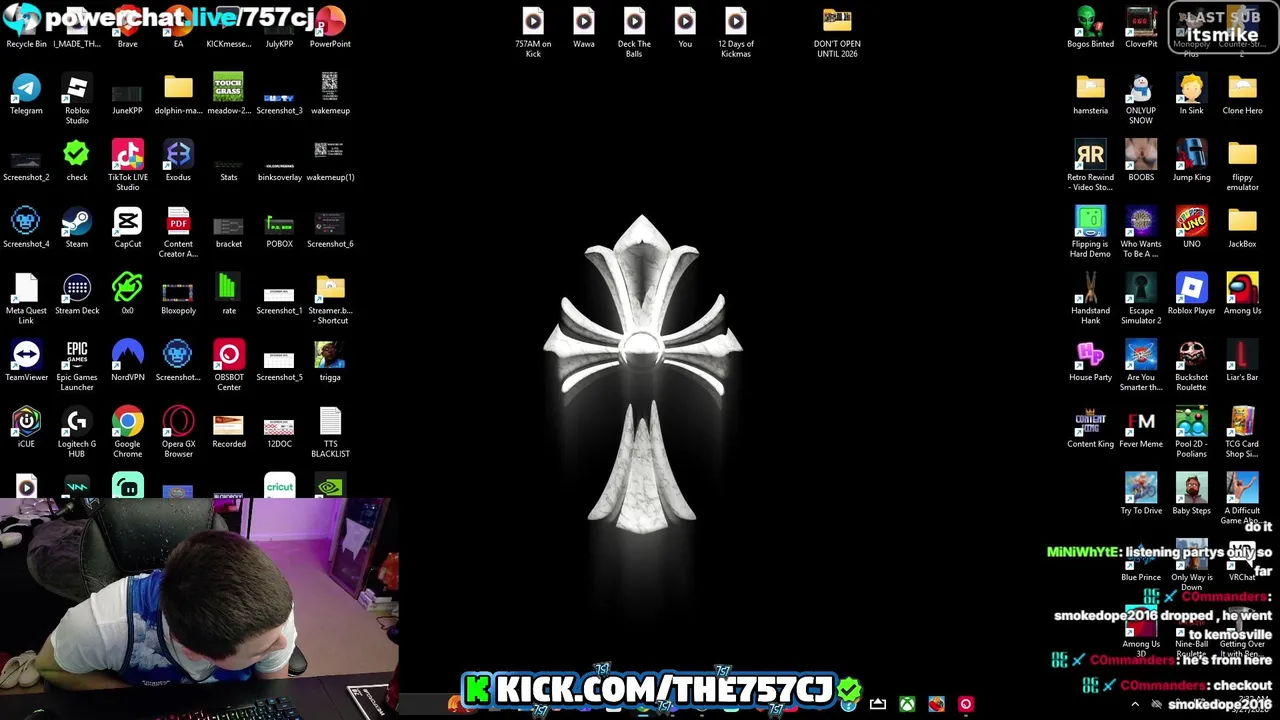
Task: Launch the House Party game shortcut
Action: [x=1090, y=361]
